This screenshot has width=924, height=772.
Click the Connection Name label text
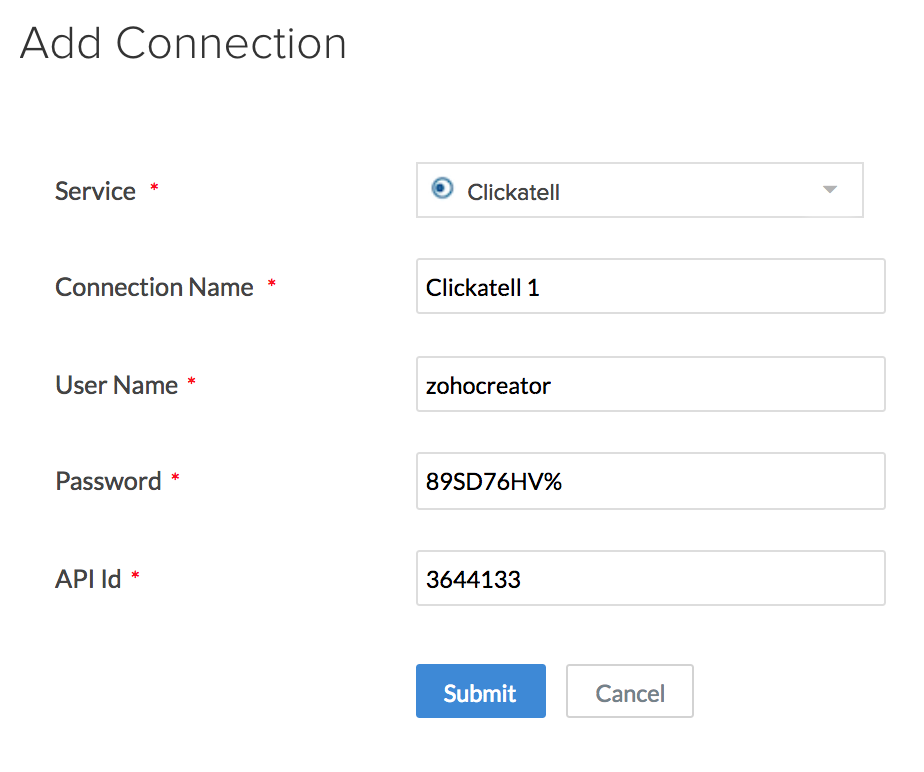[154, 287]
